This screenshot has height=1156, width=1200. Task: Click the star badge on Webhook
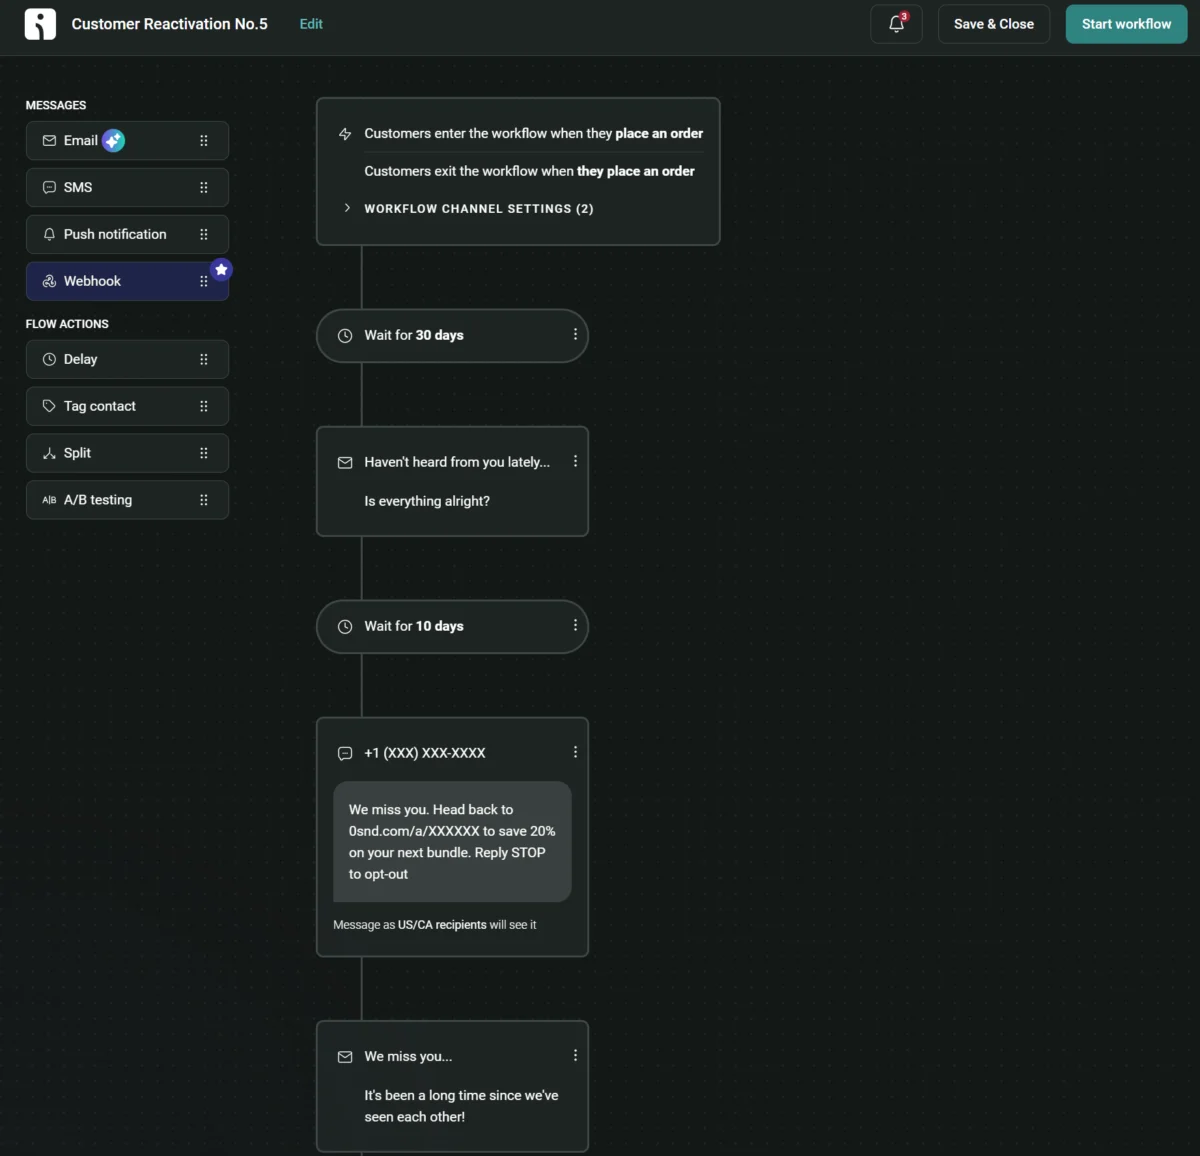tap(222, 270)
